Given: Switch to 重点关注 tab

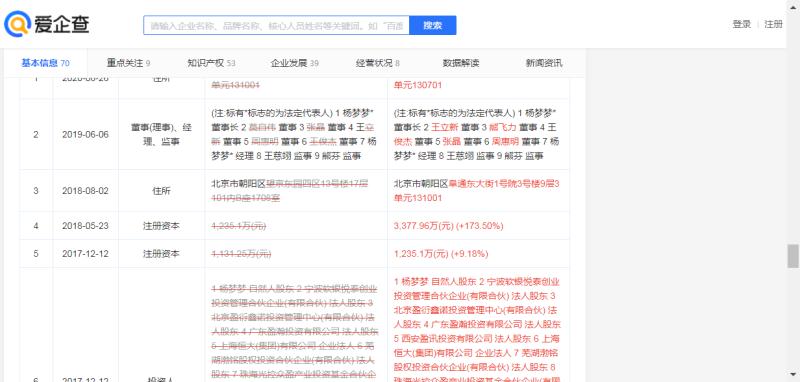Looking at the screenshot, I should click(129, 63).
